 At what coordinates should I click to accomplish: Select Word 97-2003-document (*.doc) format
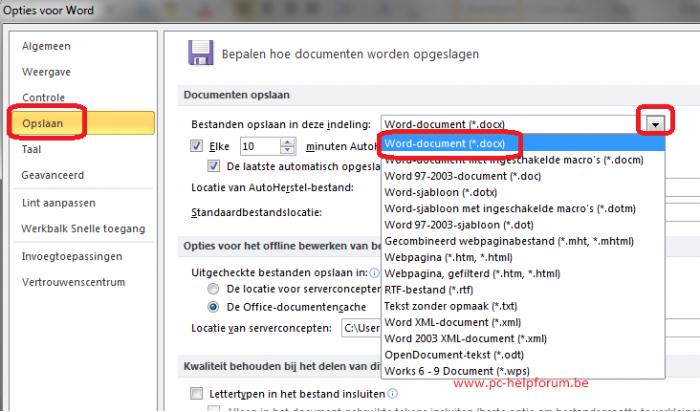(523, 176)
